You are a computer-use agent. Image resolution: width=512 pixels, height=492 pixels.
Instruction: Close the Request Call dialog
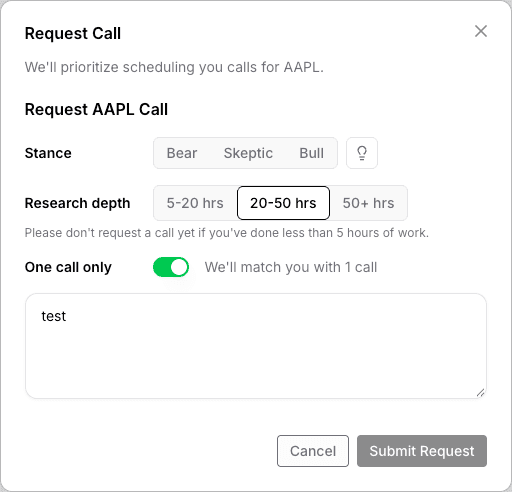click(481, 31)
